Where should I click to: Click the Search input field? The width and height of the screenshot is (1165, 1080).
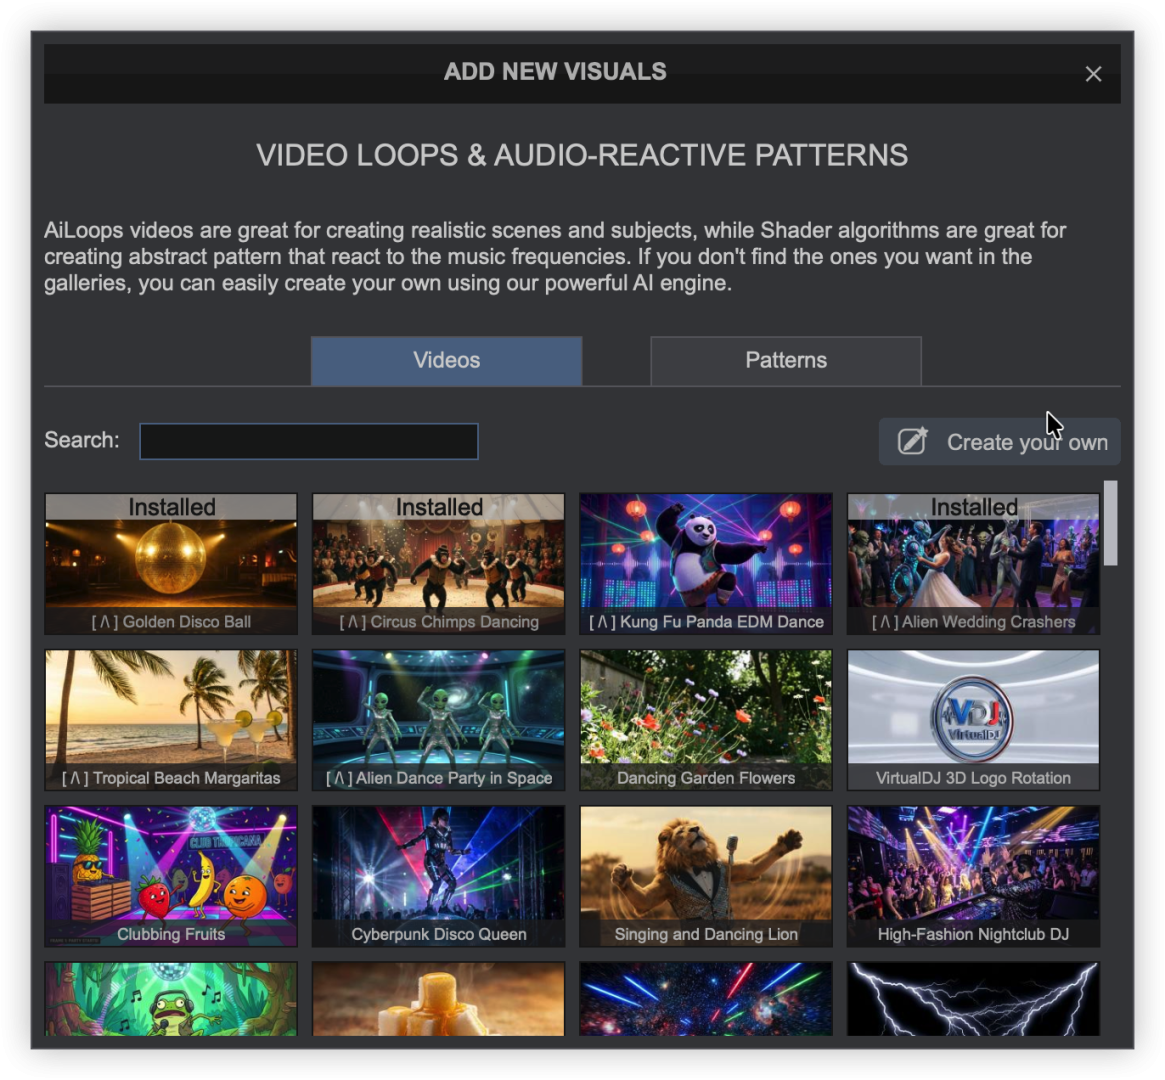pyautogui.click(x=308, y=441)
